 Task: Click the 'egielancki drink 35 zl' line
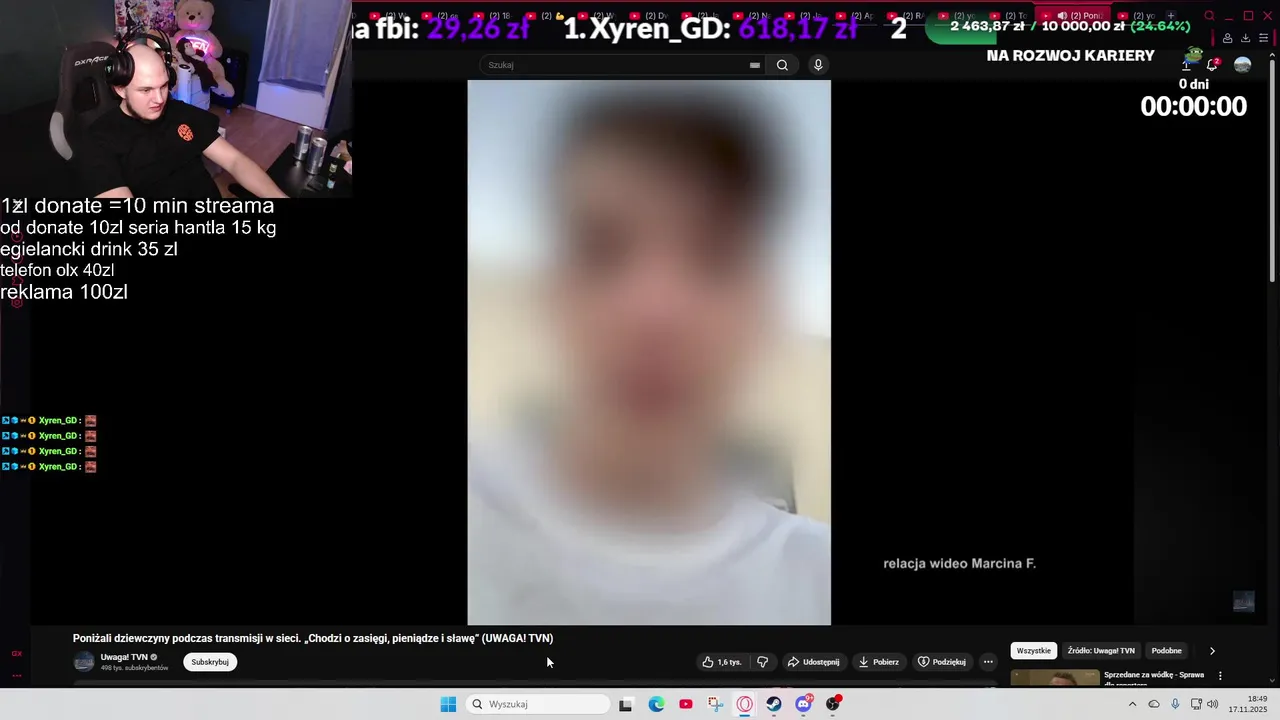[89, 249]
